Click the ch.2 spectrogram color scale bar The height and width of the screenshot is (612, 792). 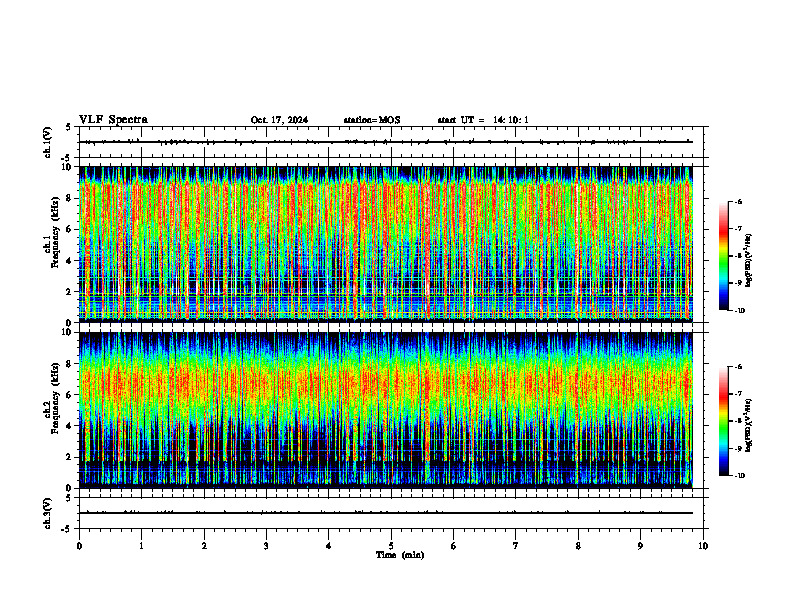(x=723, y=421)
